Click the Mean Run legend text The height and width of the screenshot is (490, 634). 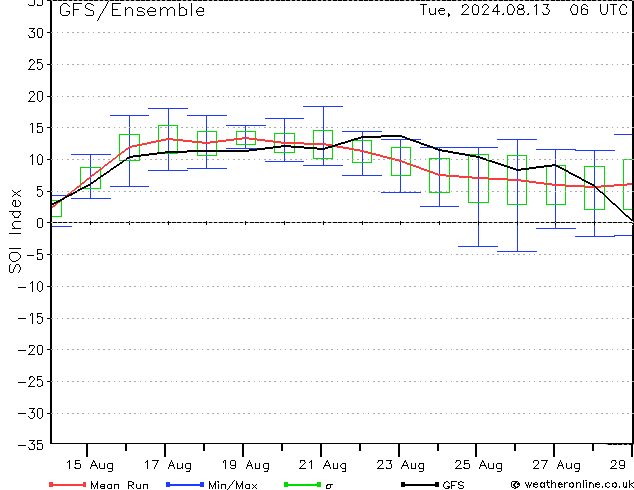pos(119,485)
